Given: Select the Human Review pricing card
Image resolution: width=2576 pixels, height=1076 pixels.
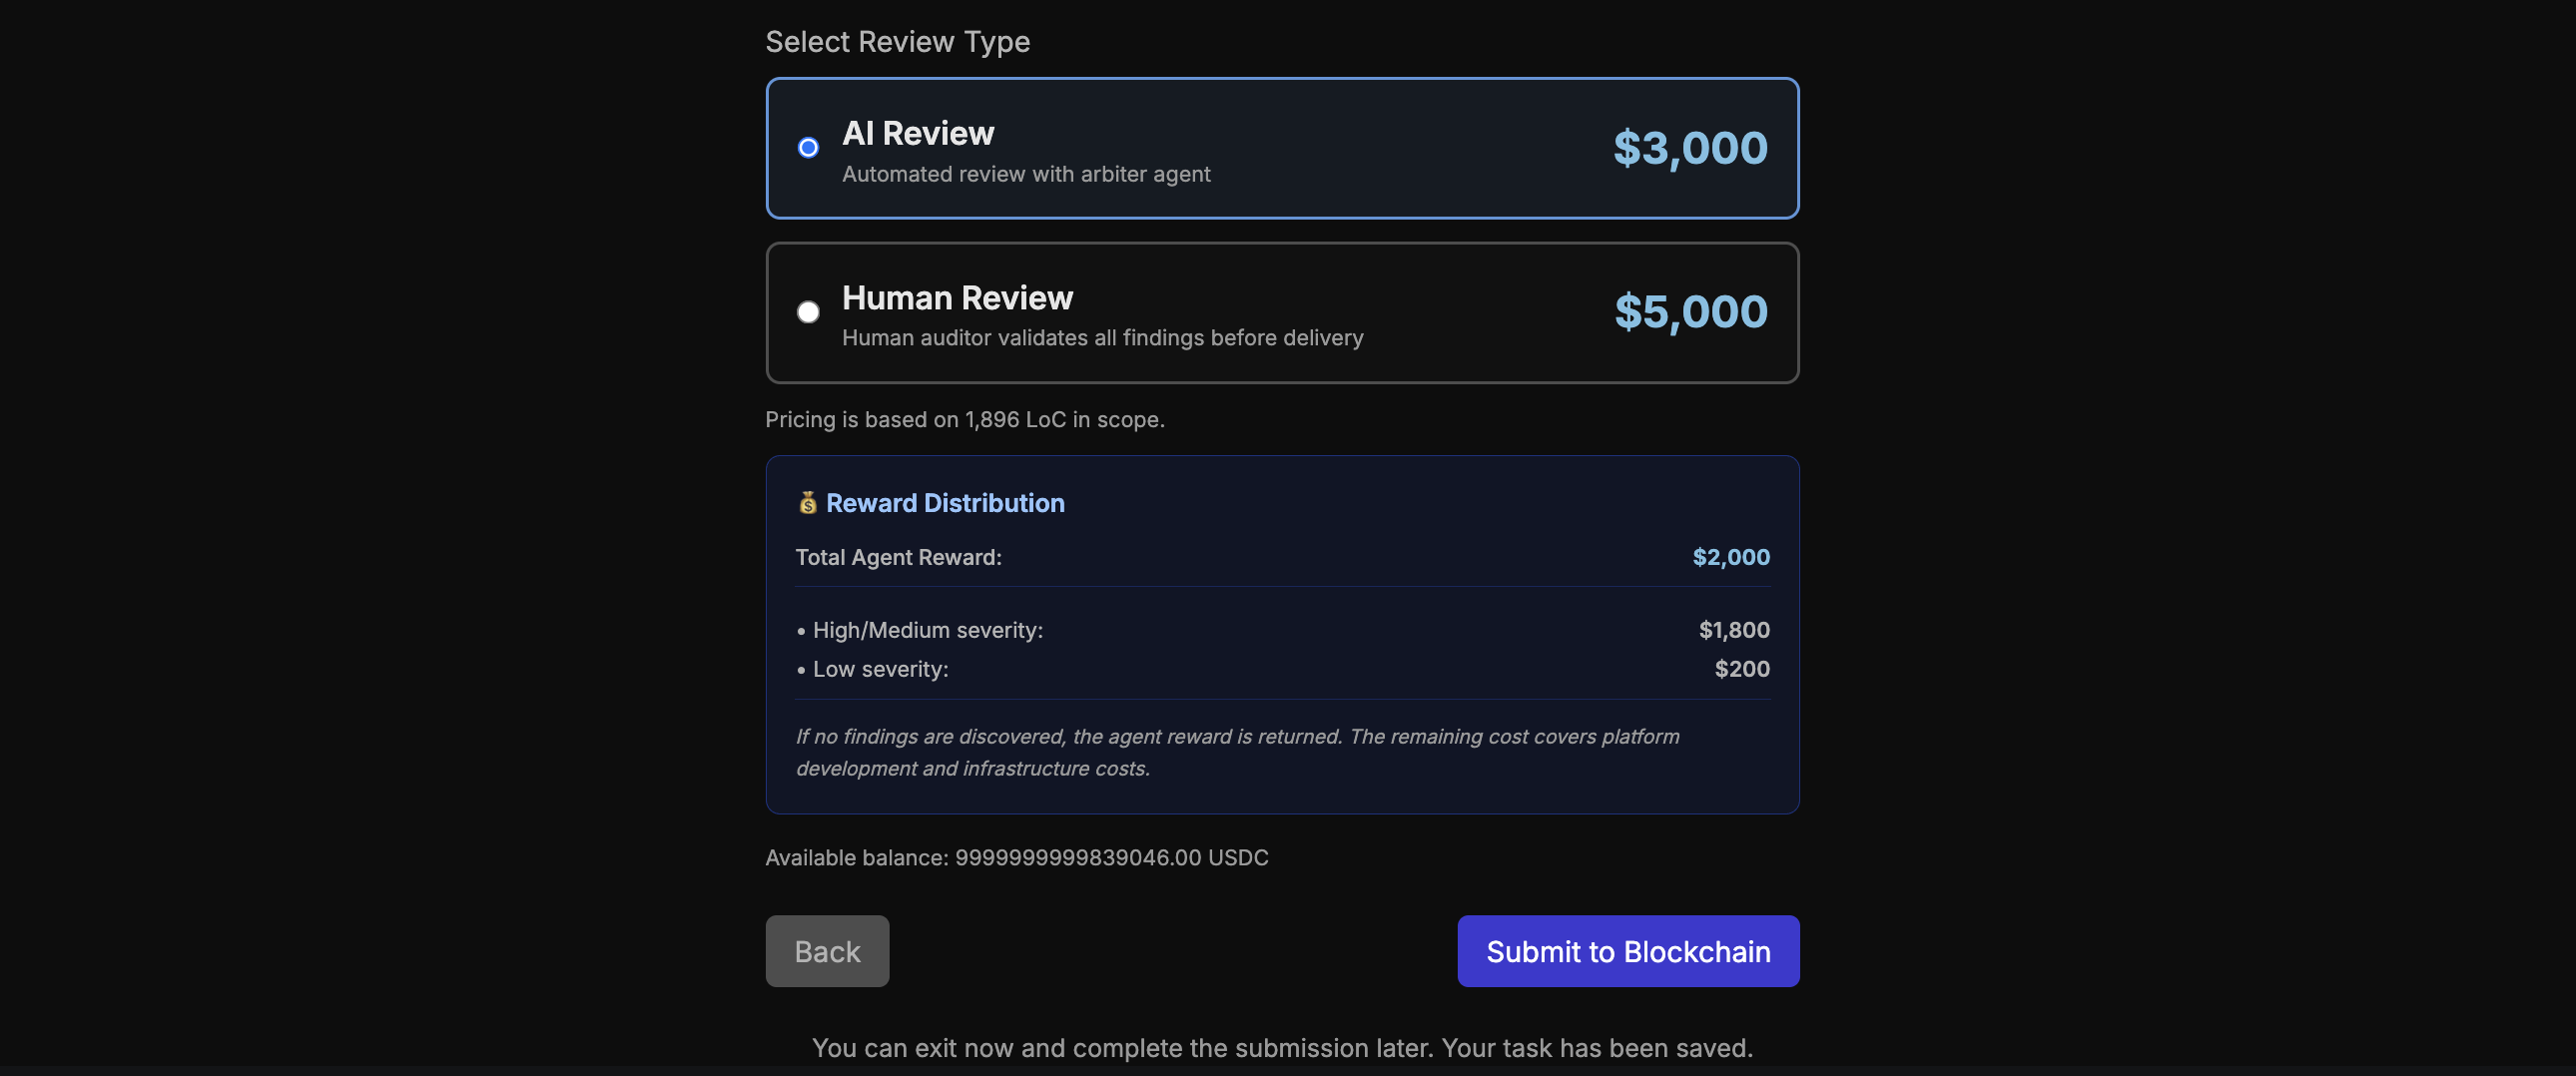Looking at the screenshot, I should 1282,313.
